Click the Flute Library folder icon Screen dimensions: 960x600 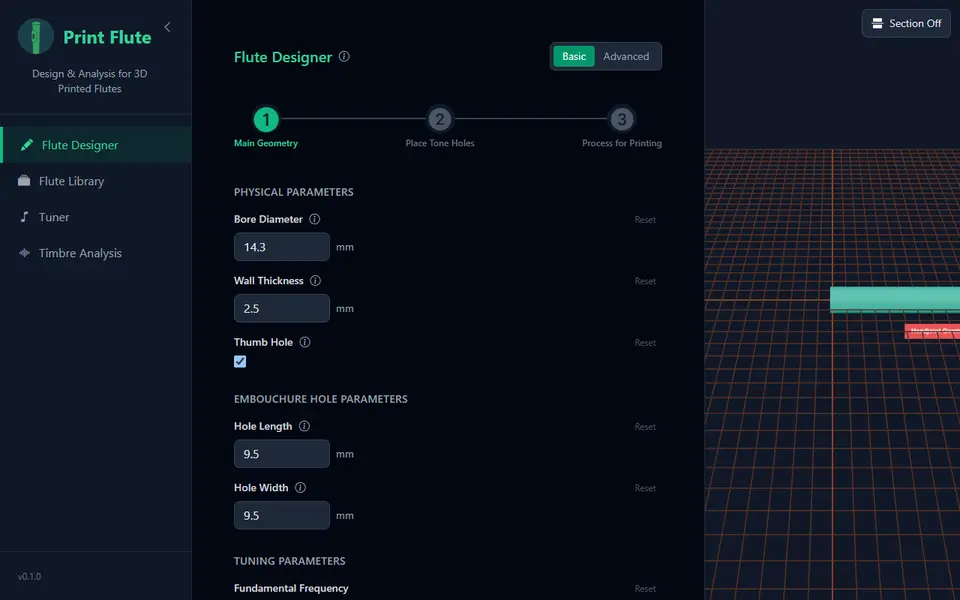(24, 181)
